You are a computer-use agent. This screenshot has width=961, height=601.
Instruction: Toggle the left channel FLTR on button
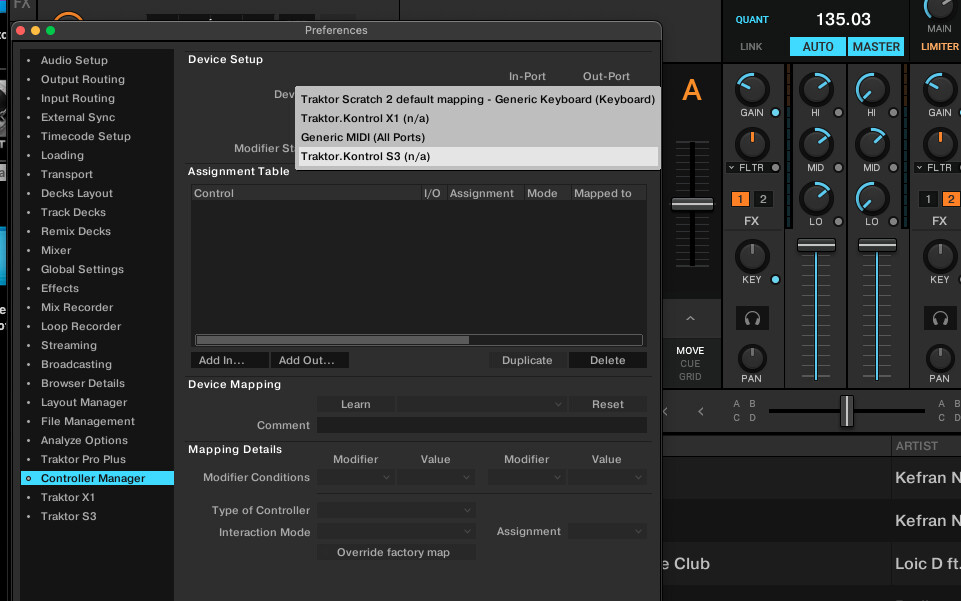775,167
